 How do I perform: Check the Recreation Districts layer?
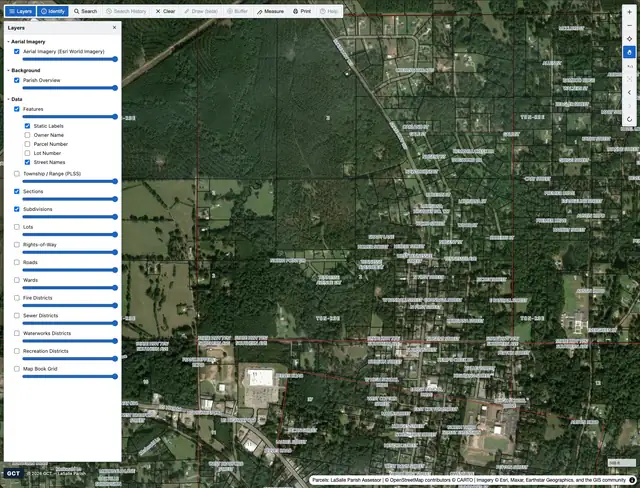[17, 351]
